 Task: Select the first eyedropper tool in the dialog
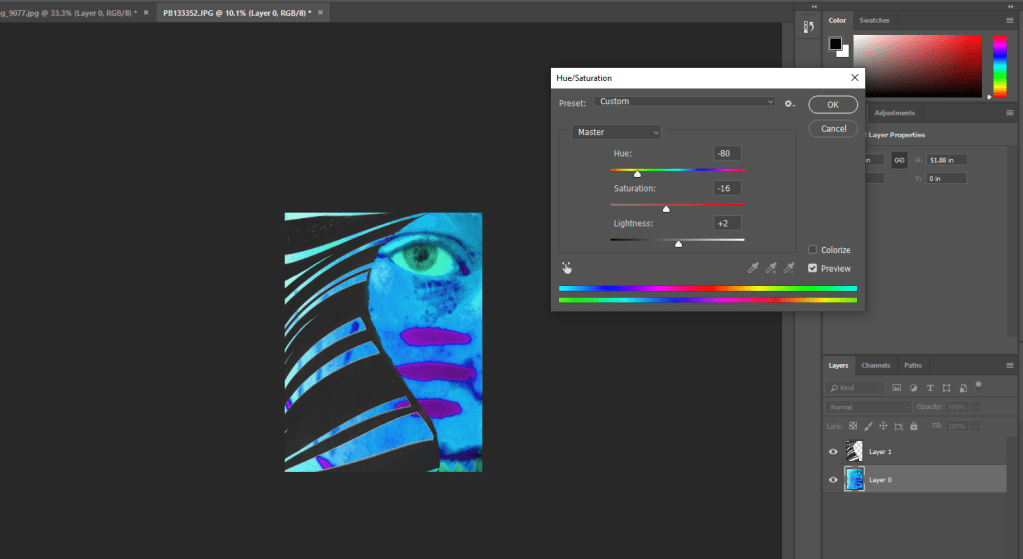(x=753, y=268)
